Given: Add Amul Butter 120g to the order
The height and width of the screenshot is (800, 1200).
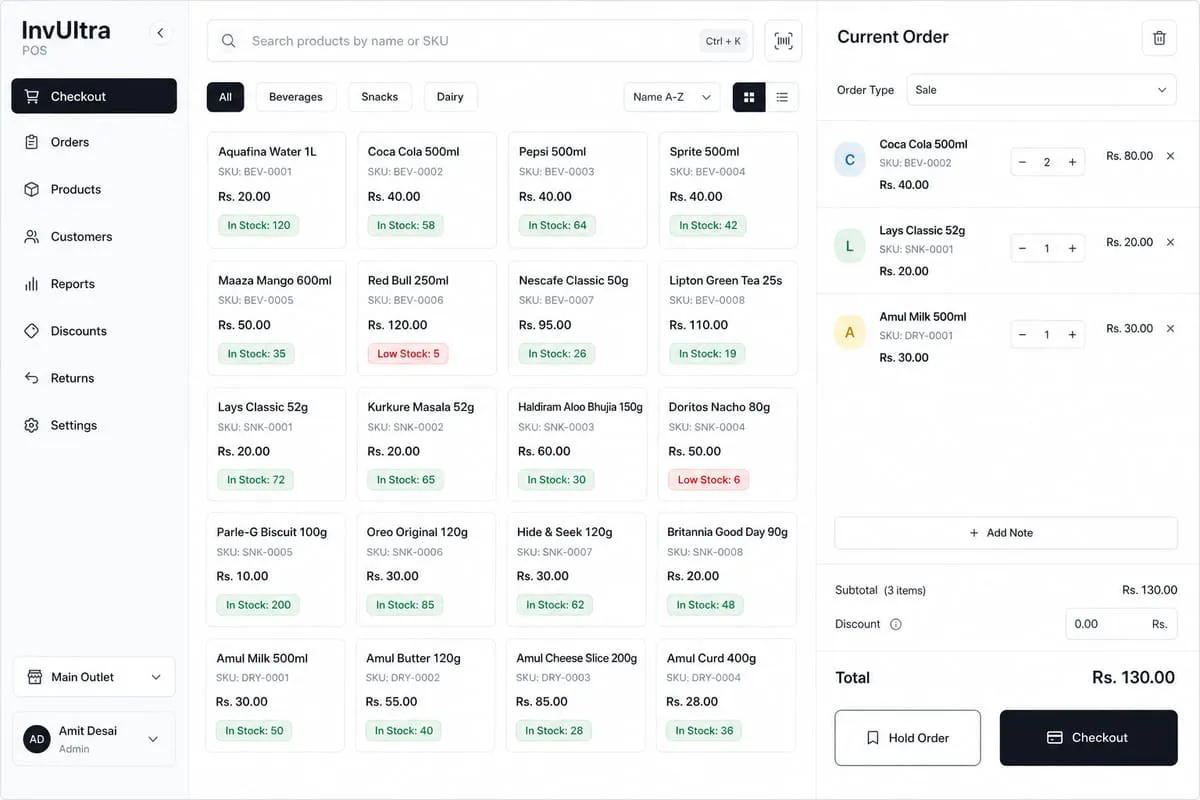Looking at the screenshot, I should coord(425,695).
